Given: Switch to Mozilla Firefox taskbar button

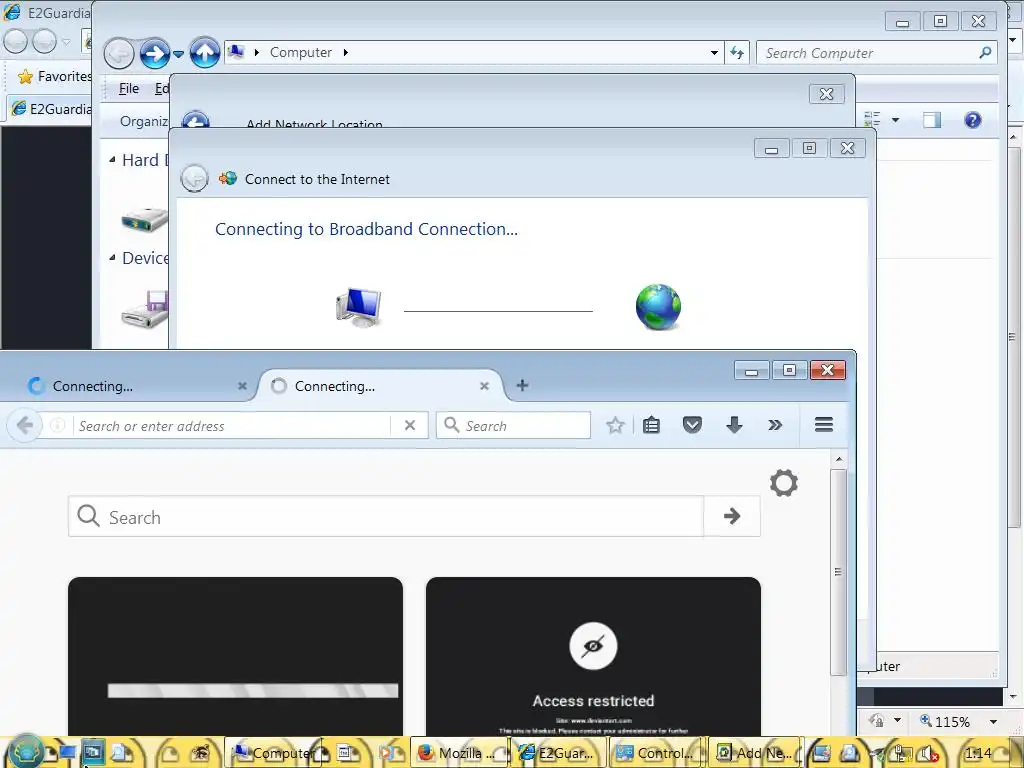Looking at the screenshot, I should (x=457, y=753).
